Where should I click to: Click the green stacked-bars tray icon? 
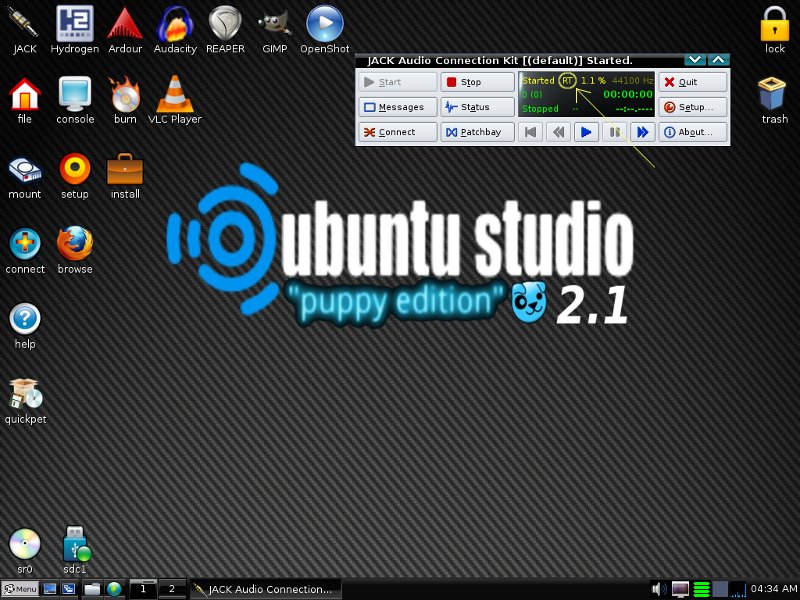pos(702,589)
